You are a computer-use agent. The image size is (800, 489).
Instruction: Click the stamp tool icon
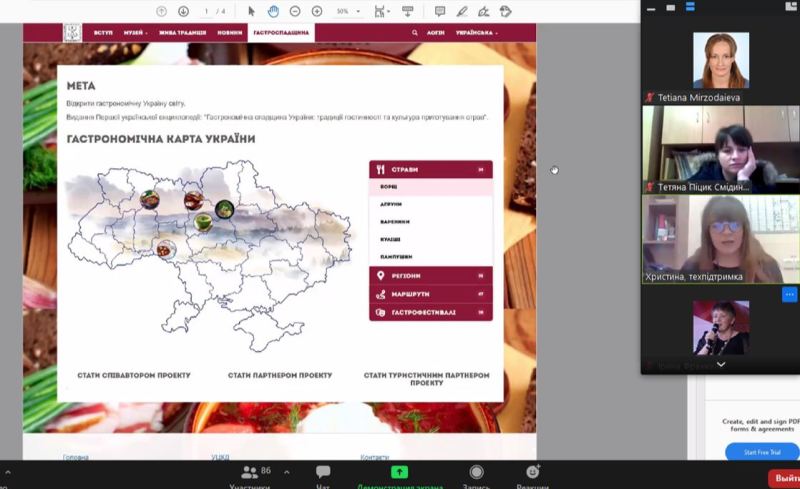[506, 11]
